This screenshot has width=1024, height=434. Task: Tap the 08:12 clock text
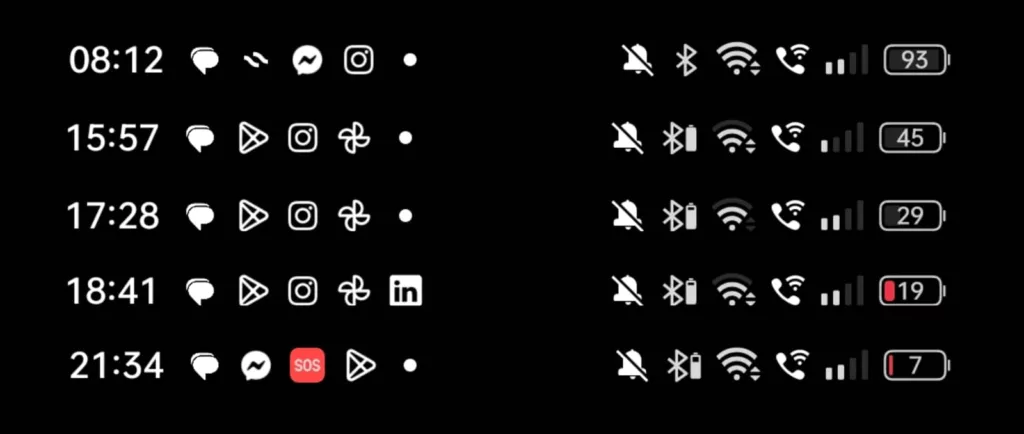(x=116, y=61)
